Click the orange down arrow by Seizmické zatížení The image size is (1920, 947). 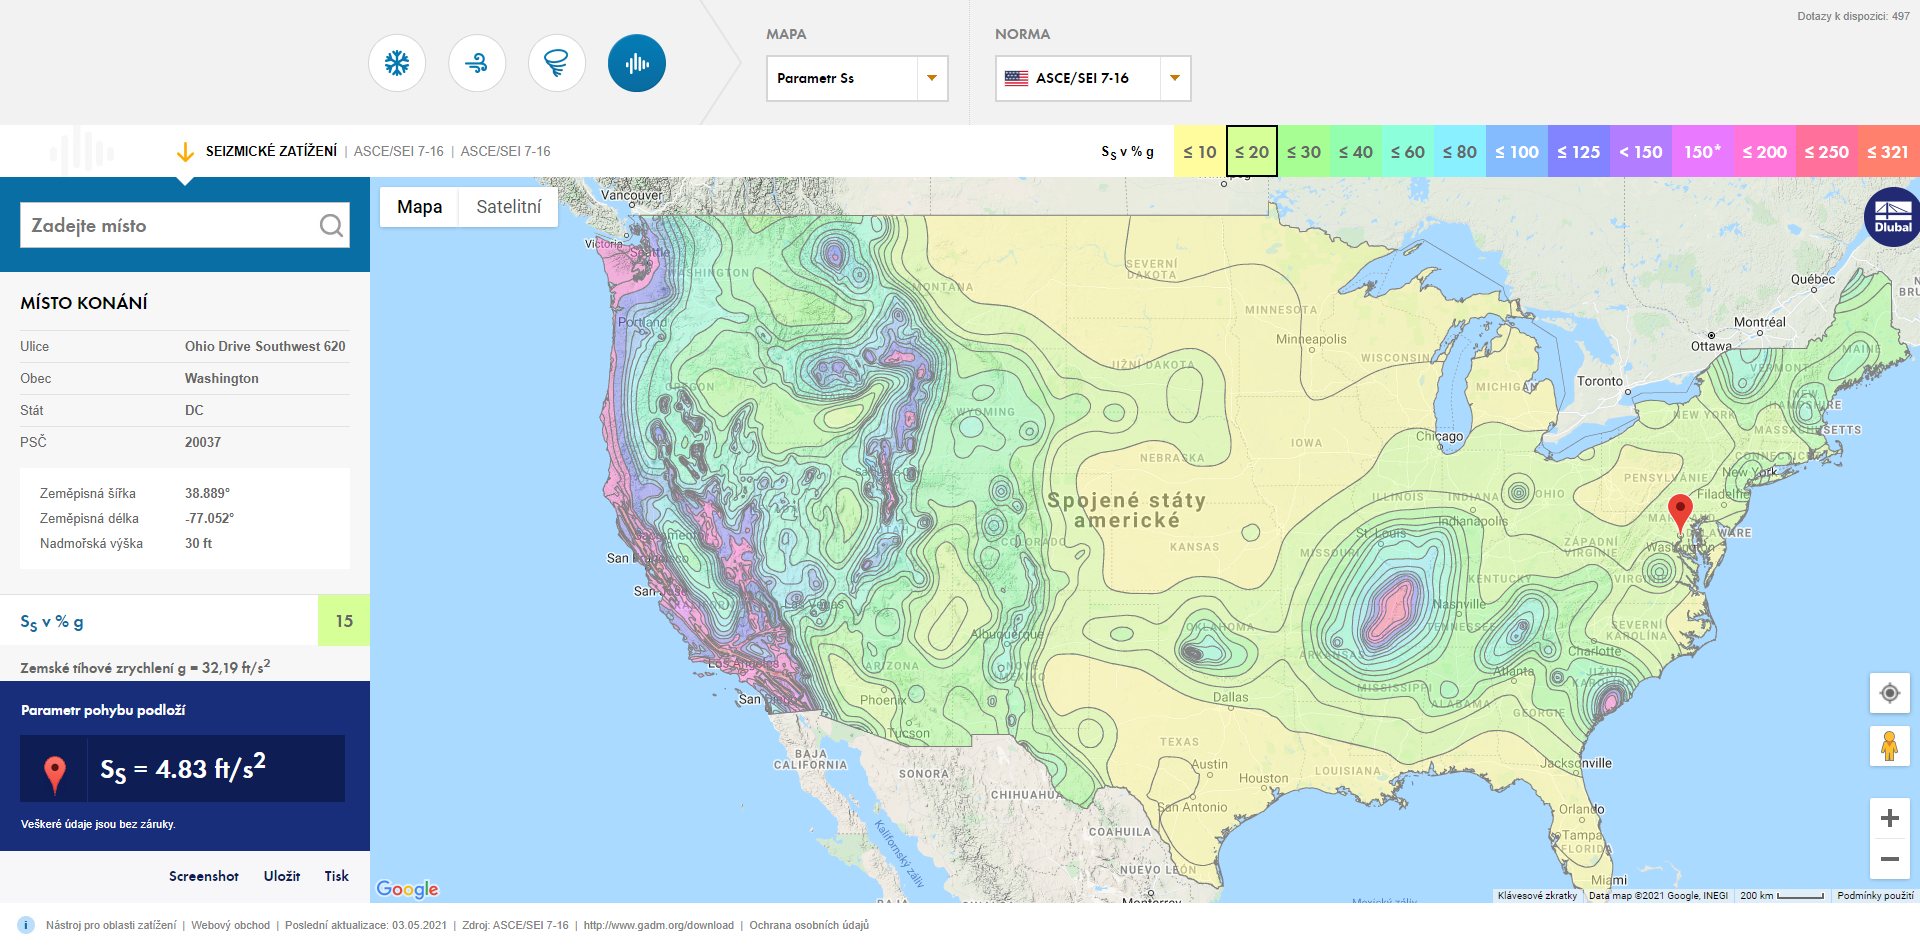tap(185, 152)
